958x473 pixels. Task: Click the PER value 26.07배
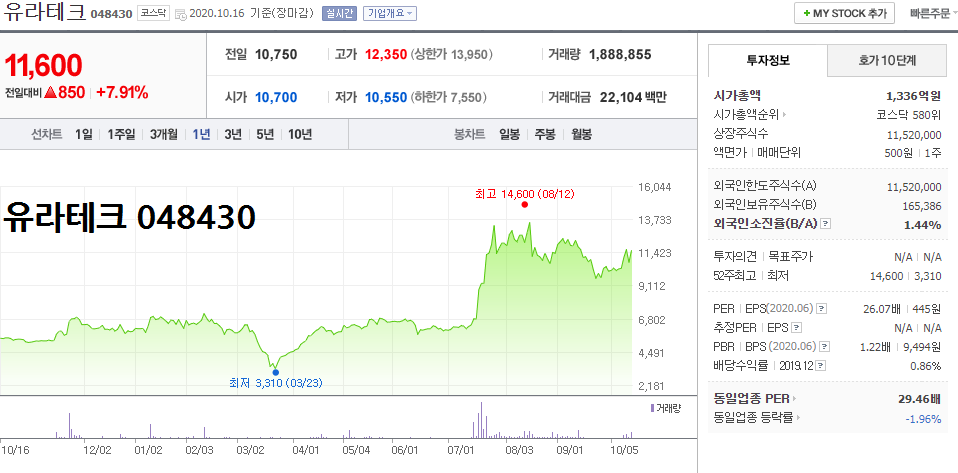pyautogui.click(x=880, y=309)
